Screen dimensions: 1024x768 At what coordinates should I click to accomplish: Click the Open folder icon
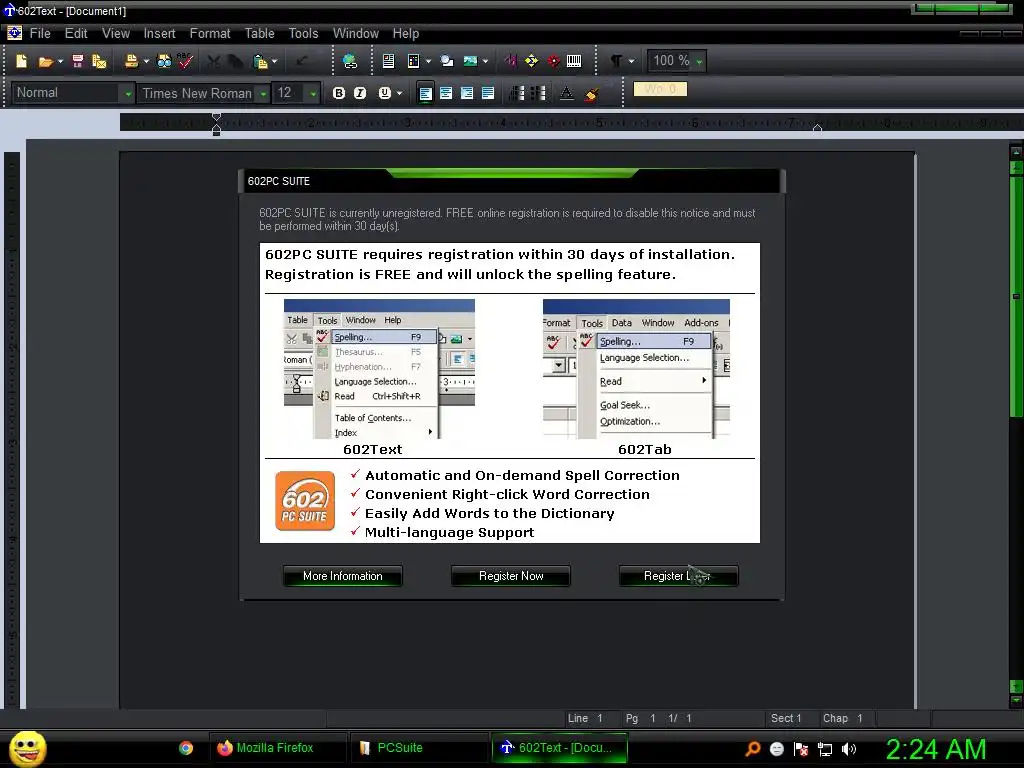(45, 61)
